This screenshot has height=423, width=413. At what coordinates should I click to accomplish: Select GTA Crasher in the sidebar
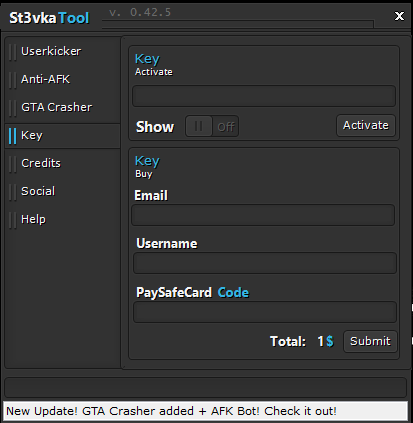point(63,107)
